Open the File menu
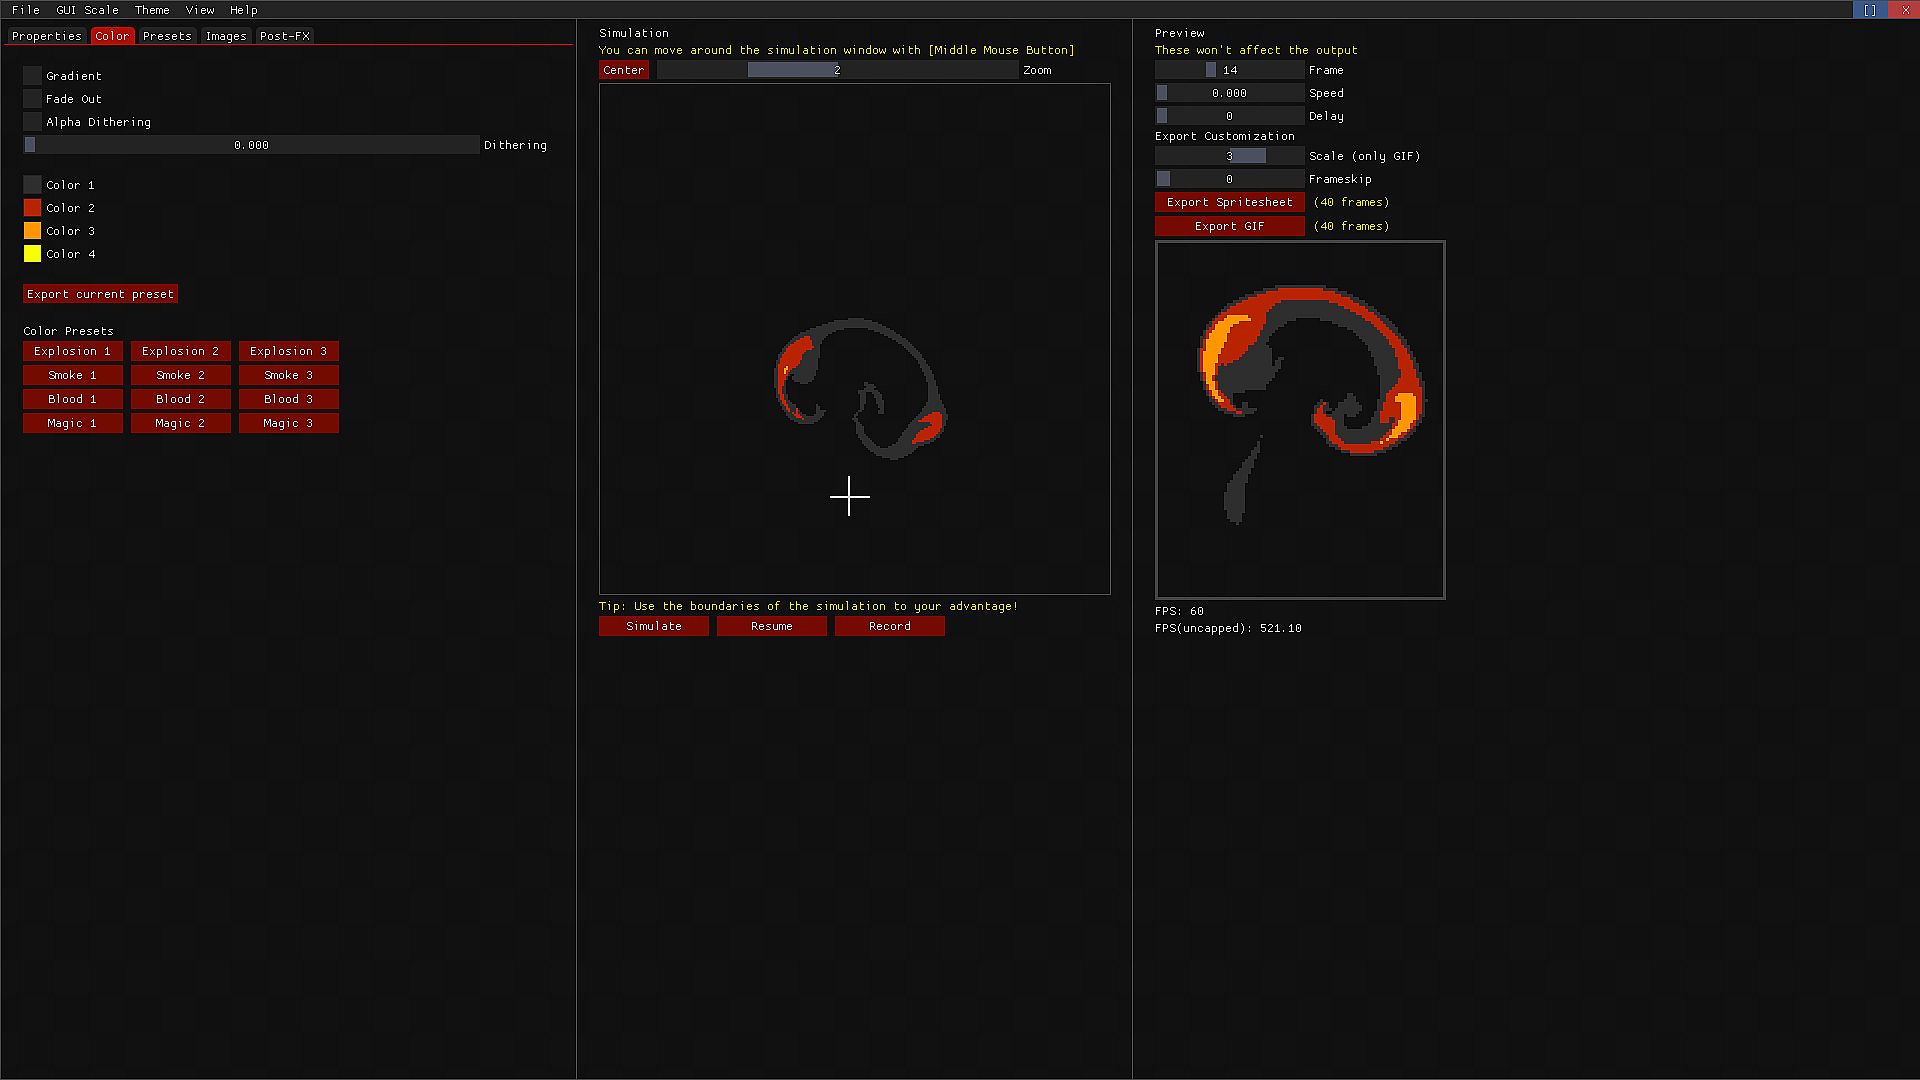The image size is (1920, 1080). [x=26, y=10]
